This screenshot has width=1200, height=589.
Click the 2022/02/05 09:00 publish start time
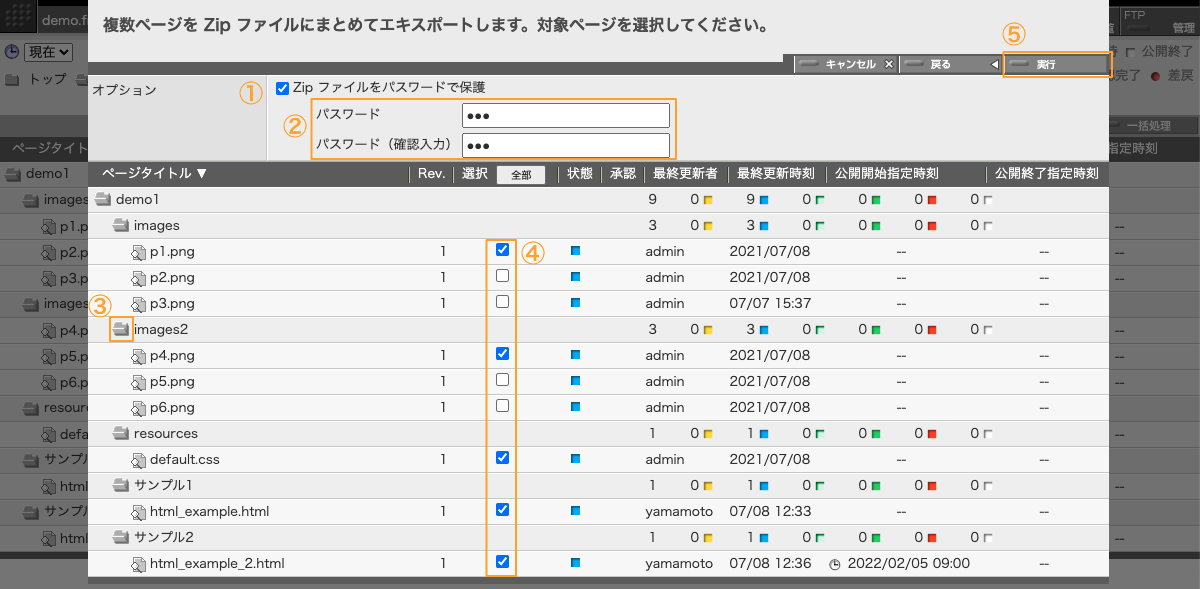(x=909, y=564)
